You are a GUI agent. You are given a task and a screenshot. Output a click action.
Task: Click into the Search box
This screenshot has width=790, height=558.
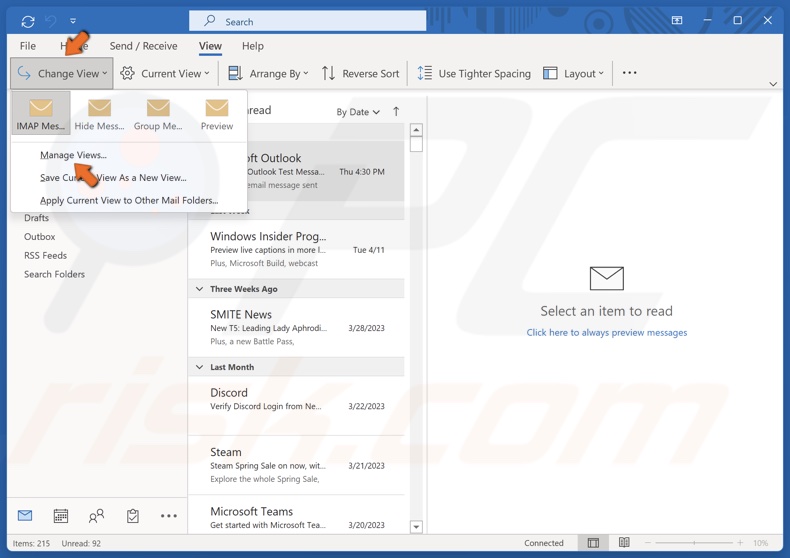[x=307, y=21]
